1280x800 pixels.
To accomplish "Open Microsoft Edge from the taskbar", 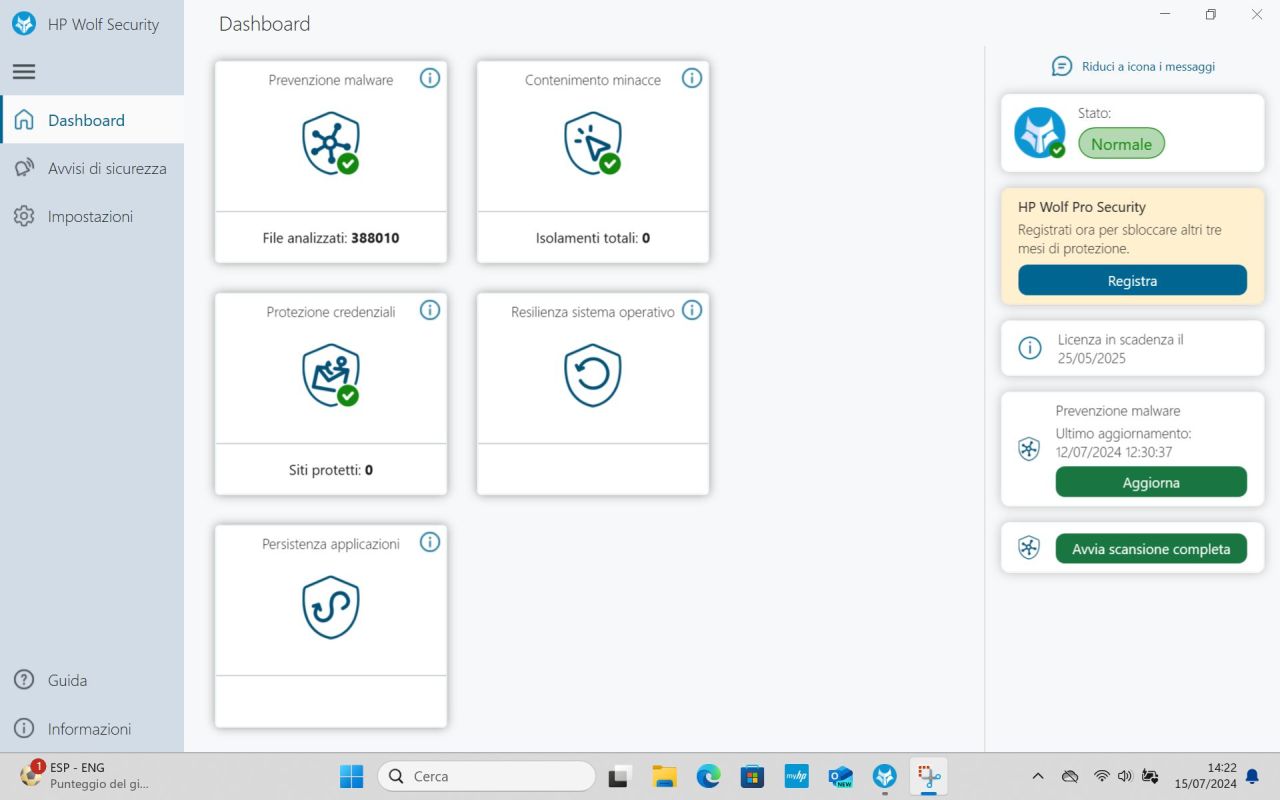I will point(709,776).
